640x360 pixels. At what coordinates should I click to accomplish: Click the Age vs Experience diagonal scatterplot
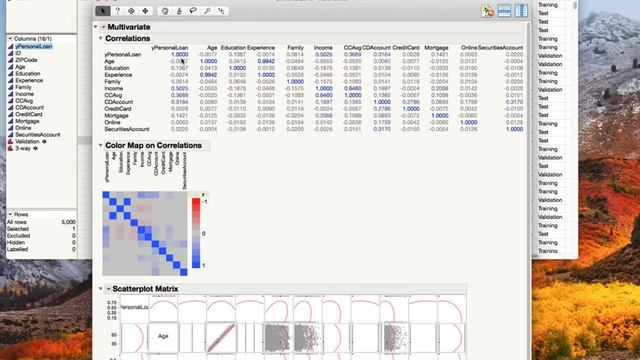click(221, 337)
